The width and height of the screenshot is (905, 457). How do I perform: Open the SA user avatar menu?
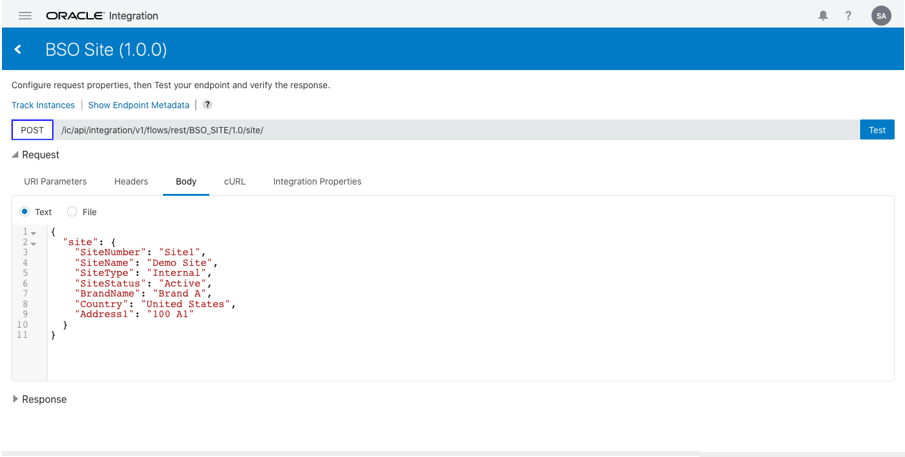(x=881, y=16)
